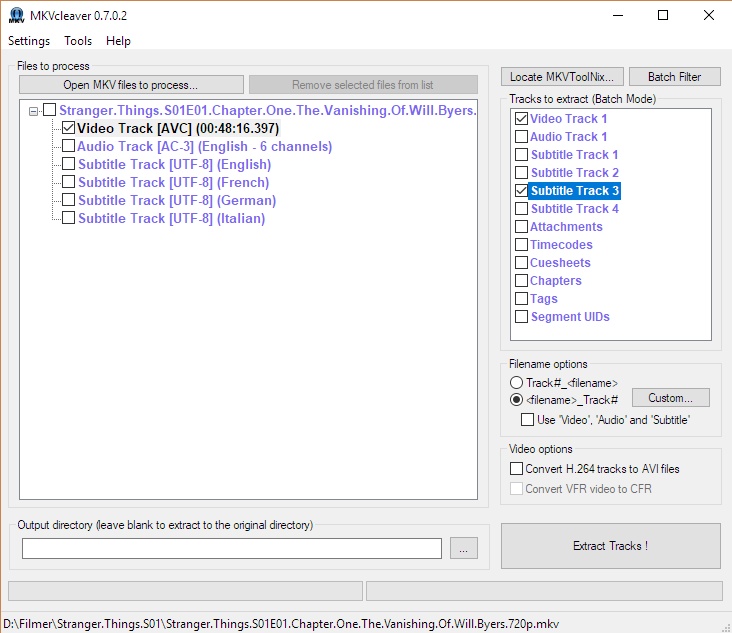Check the Segment UIDs checkbox
The width and height of the screenshot is (732, 633).
(x=521, y=316)
